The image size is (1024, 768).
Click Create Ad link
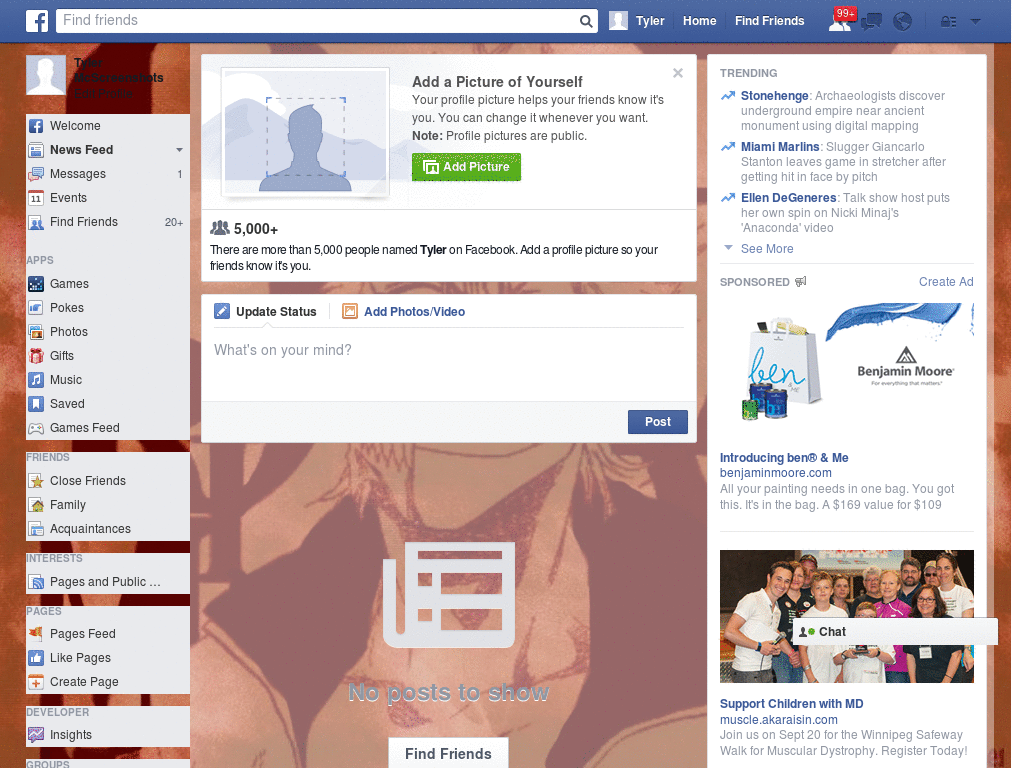(x=946, y=282)
